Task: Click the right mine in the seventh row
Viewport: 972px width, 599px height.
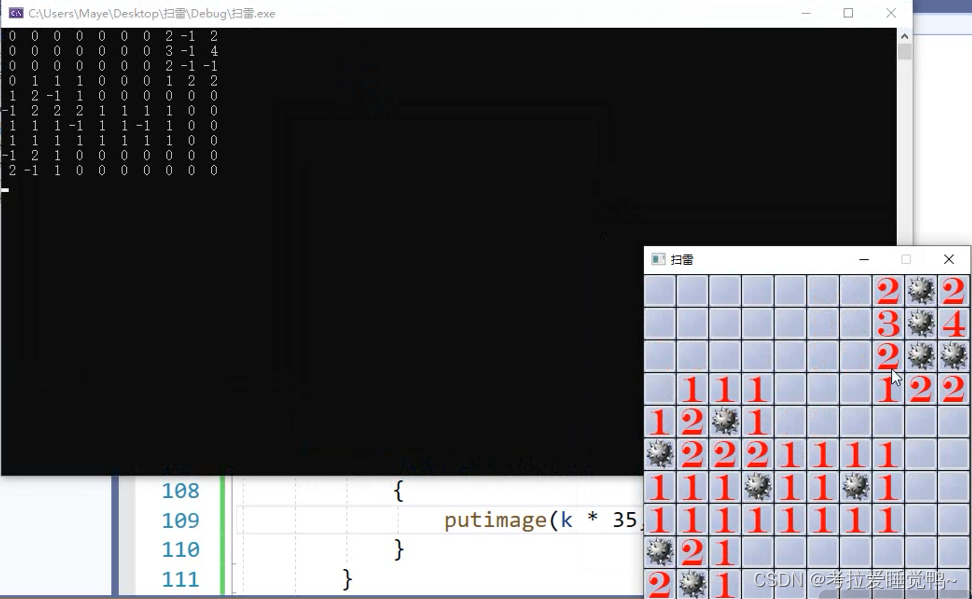Action: 855,487
